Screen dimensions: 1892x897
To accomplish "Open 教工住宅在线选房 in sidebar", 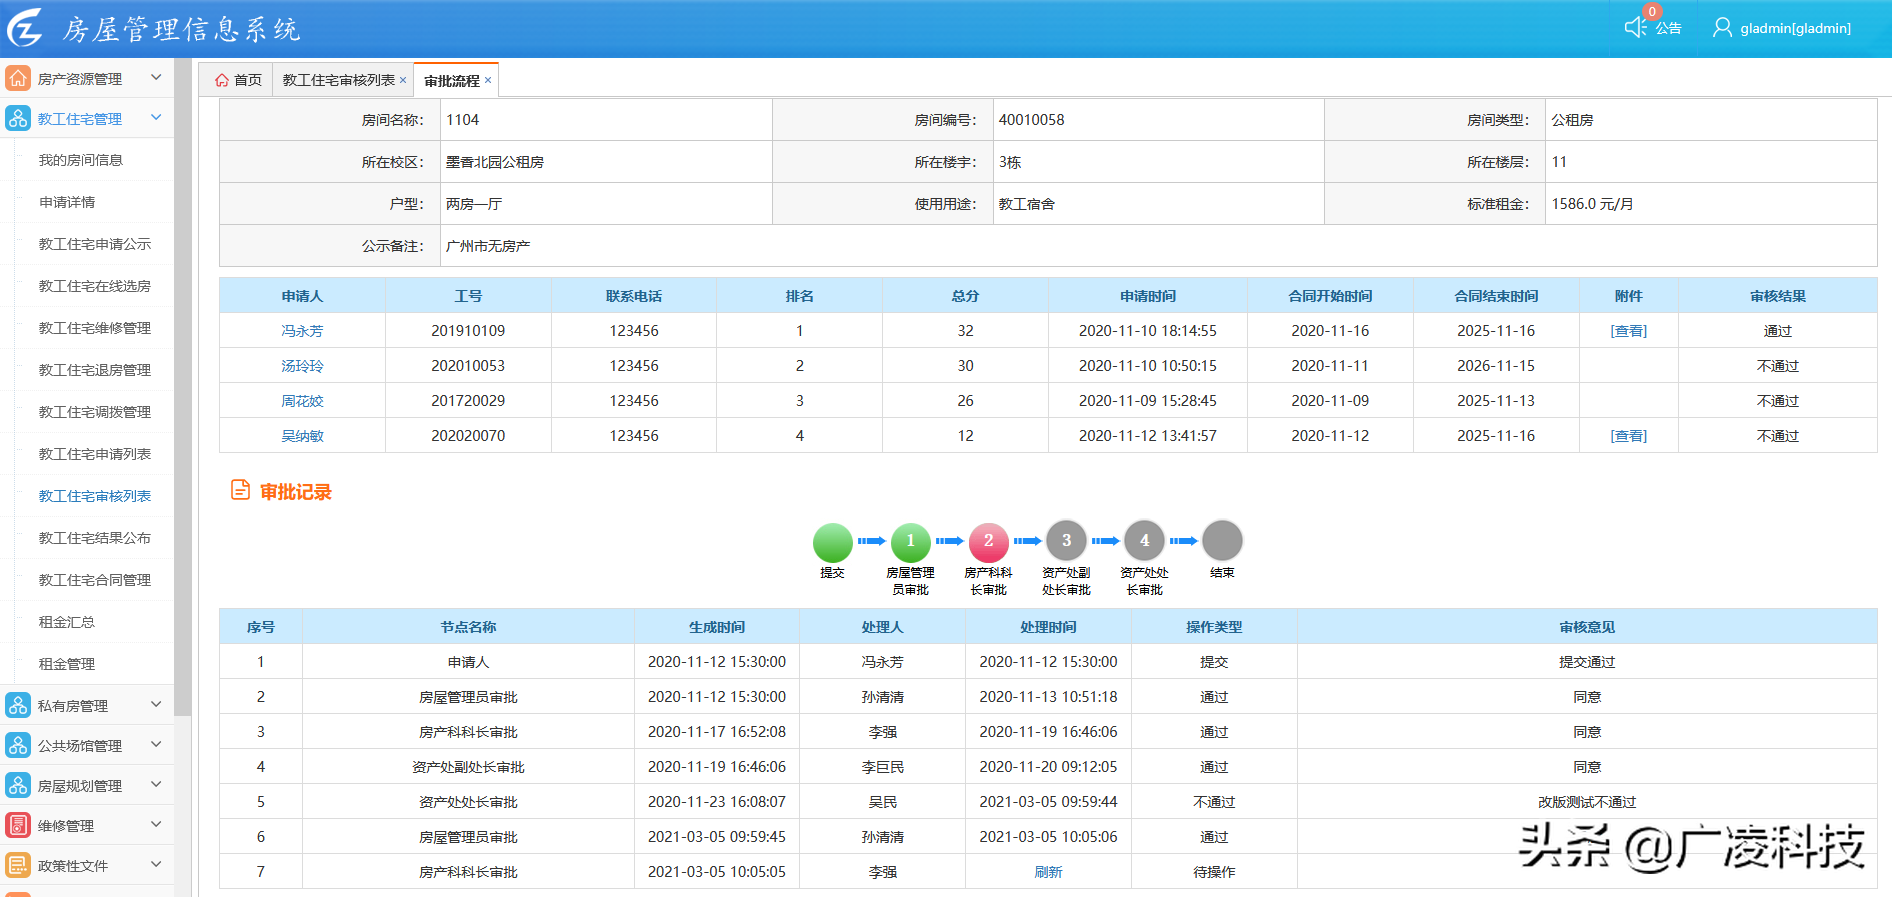I will click(x=95, y=286).
